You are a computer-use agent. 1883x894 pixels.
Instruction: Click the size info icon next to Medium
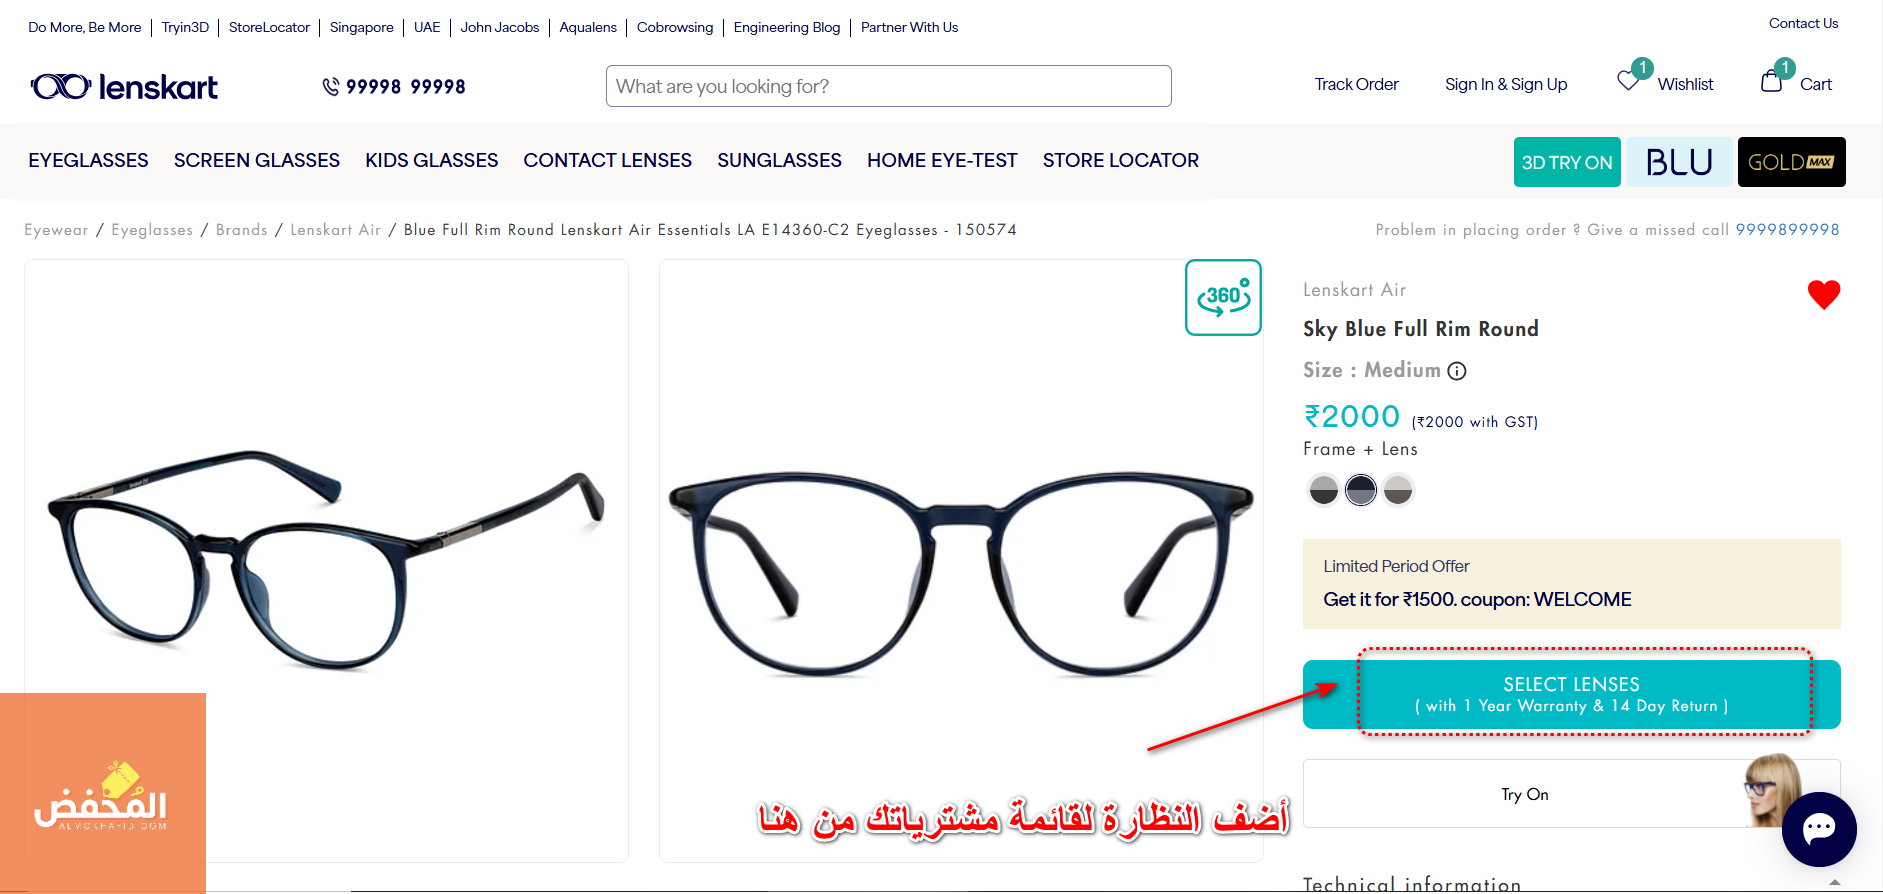(x=1457, y=371)
